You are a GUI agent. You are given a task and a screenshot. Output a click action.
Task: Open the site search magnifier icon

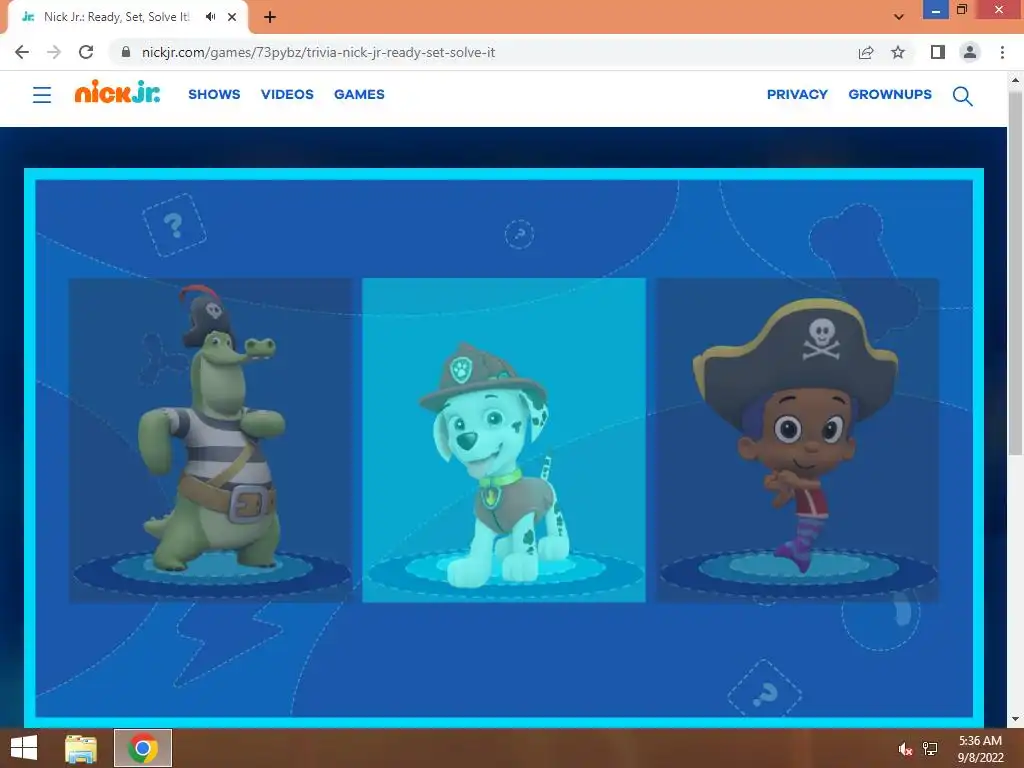[962, 96]
